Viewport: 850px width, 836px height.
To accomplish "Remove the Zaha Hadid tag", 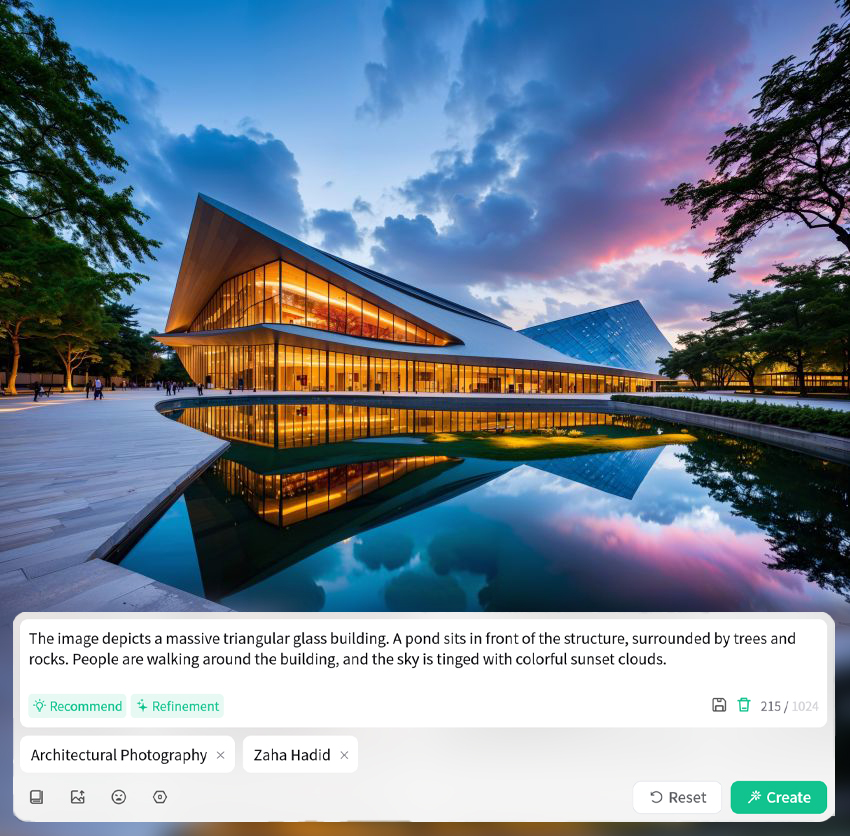I will tap(344, 755).
